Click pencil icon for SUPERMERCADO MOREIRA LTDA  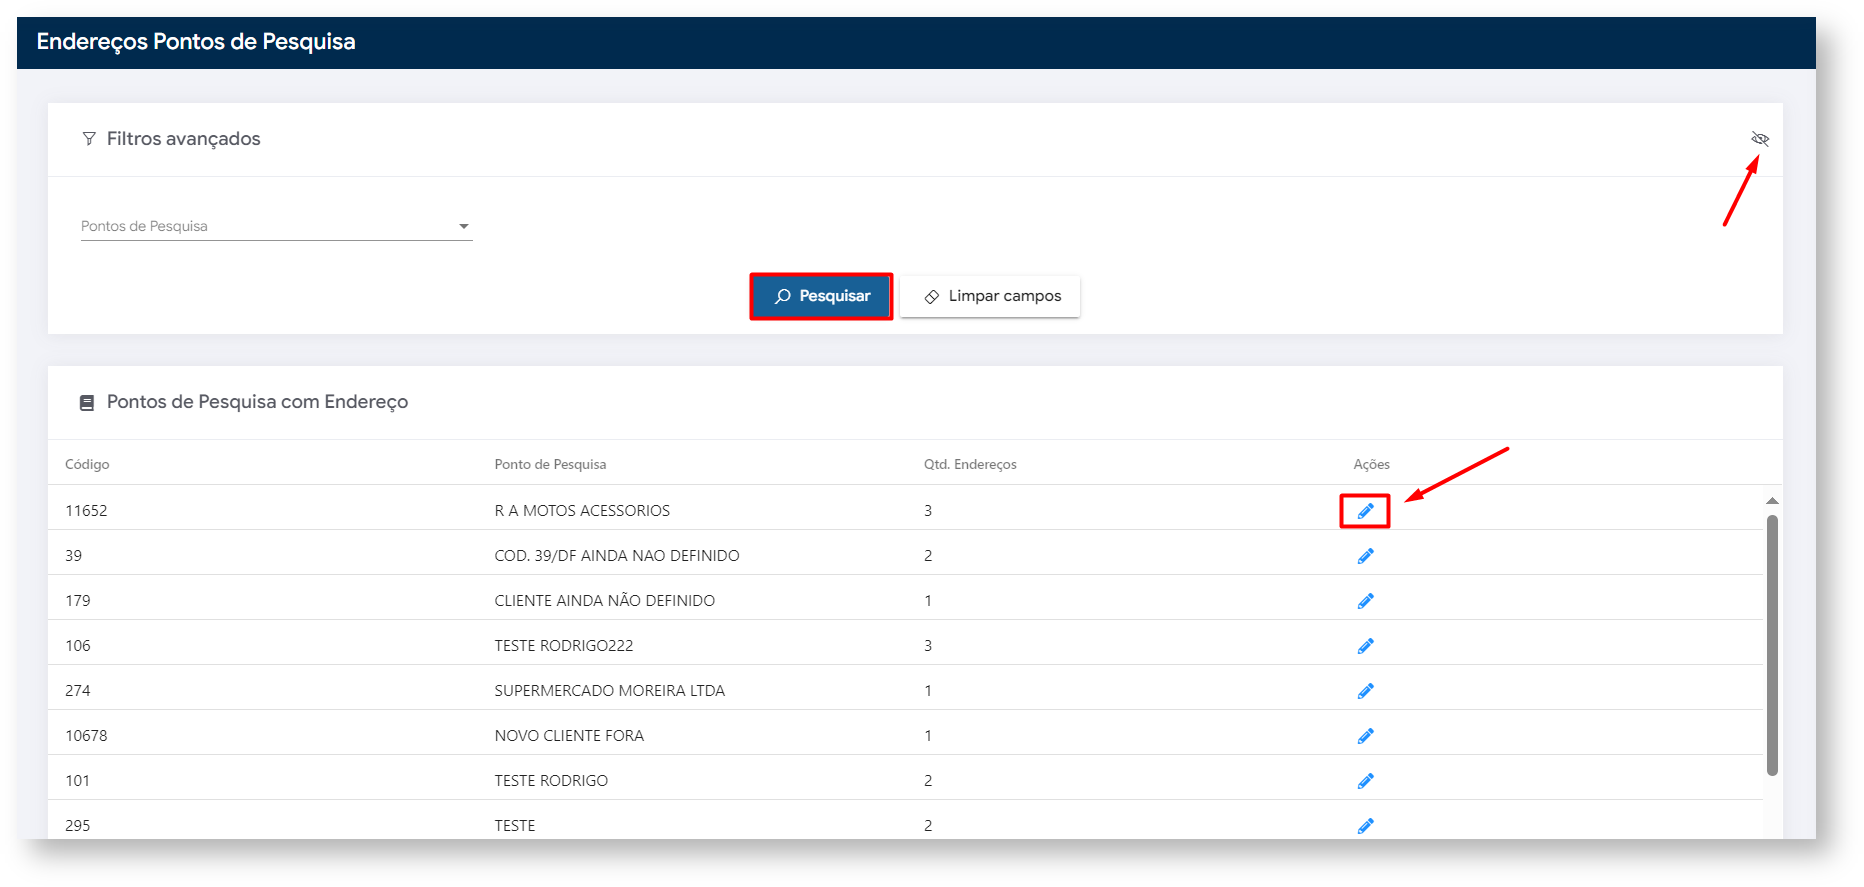[1365, 691]
